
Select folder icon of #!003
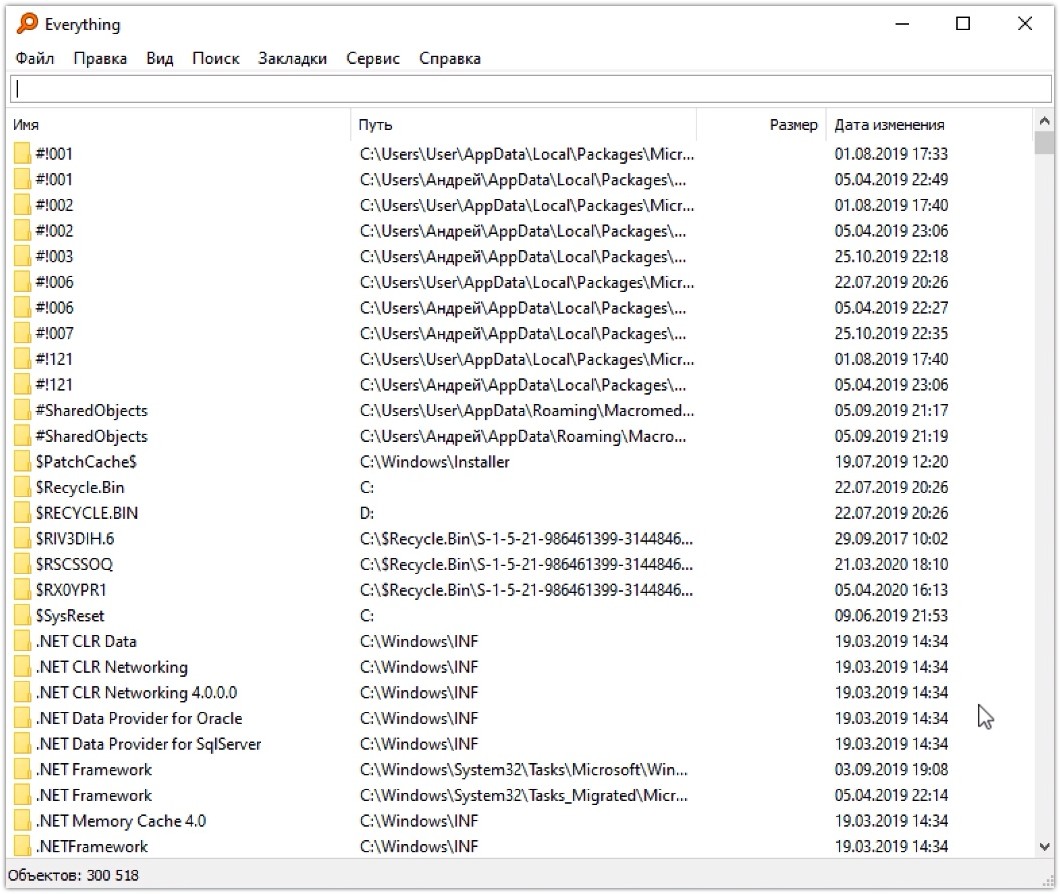tap(22, 257)
